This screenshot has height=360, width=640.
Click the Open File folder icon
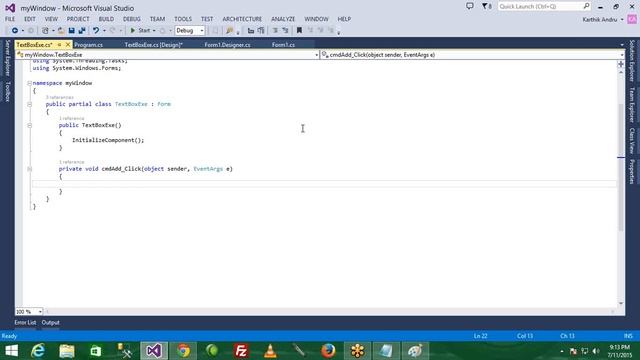point(61,31)
